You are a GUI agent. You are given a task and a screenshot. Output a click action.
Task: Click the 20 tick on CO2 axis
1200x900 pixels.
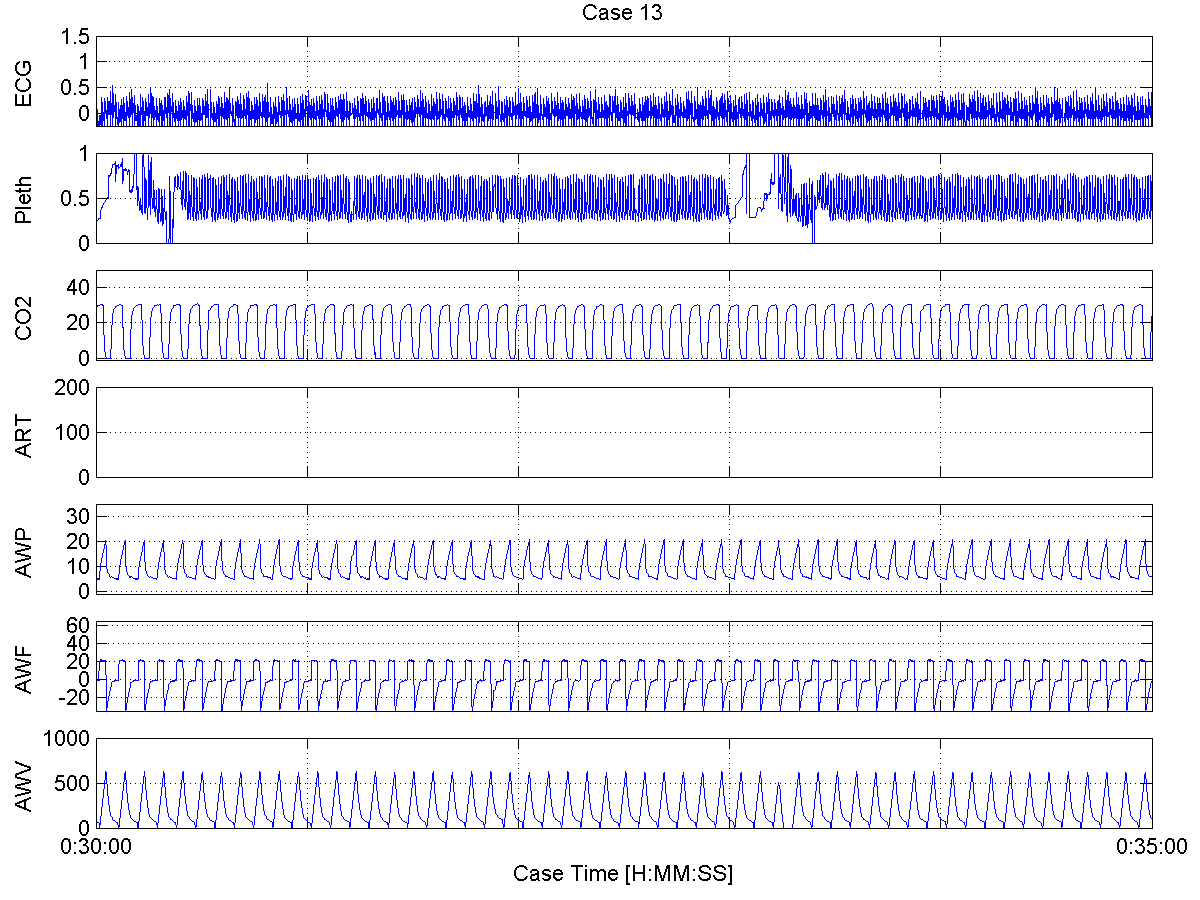tap(79, 323)
